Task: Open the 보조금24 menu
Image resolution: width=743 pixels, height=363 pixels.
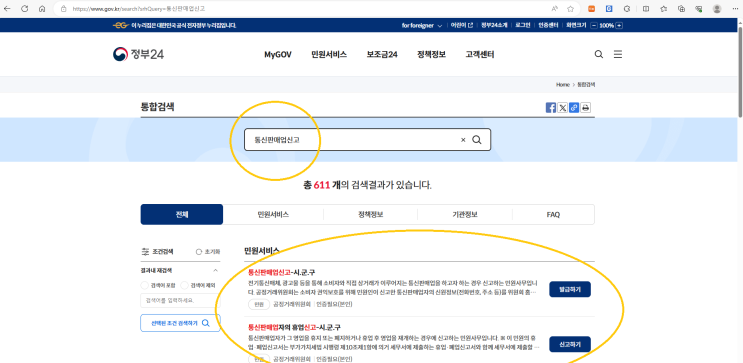Action: [x=382, y=54]
